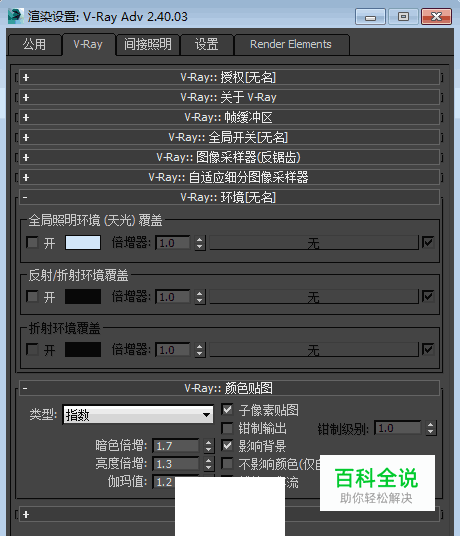This screenshot has height=536, width=460.
Task: Toggle the 折射环境覆盖 map enable checkbox
Action: (428, 349)
